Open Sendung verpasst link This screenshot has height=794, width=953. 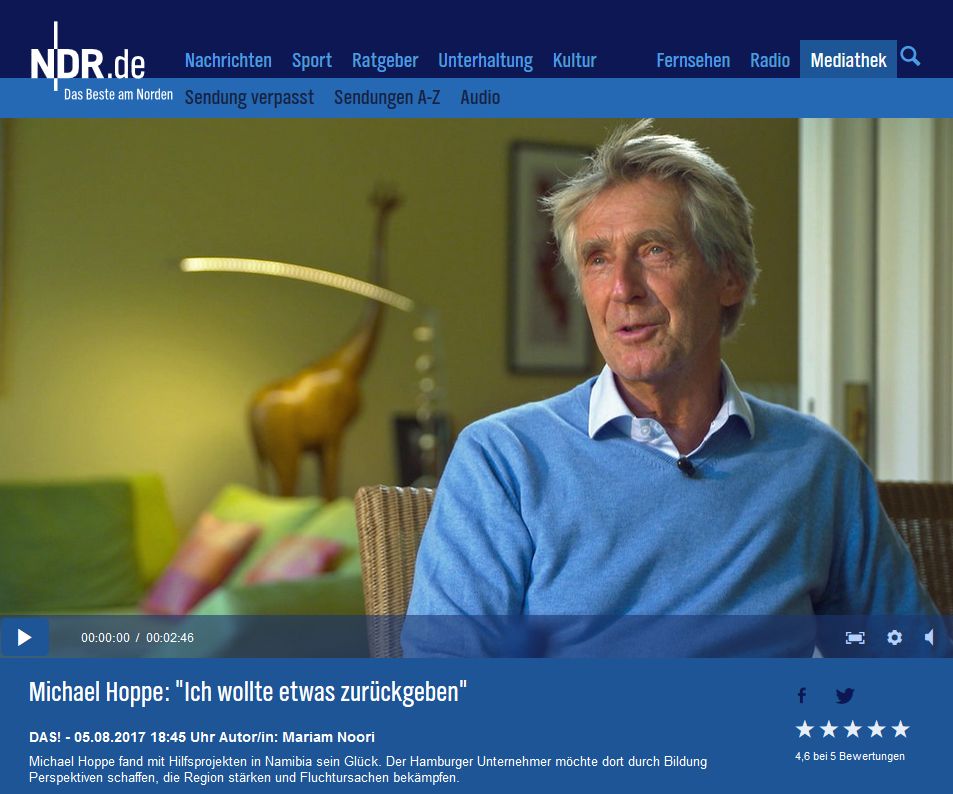click(249, 97)
